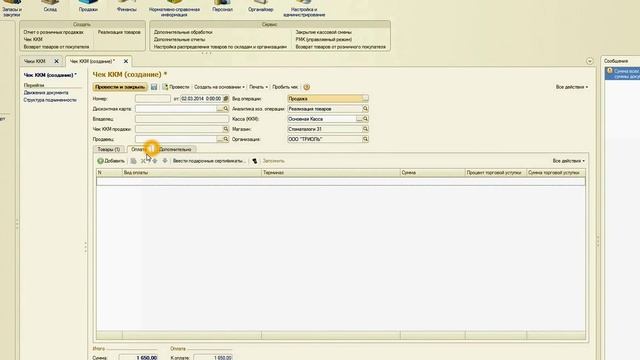Screen dimensions: 640x360
Task: Click Ввести подарочные сертификаты button
Action: [x=209, y=161]
